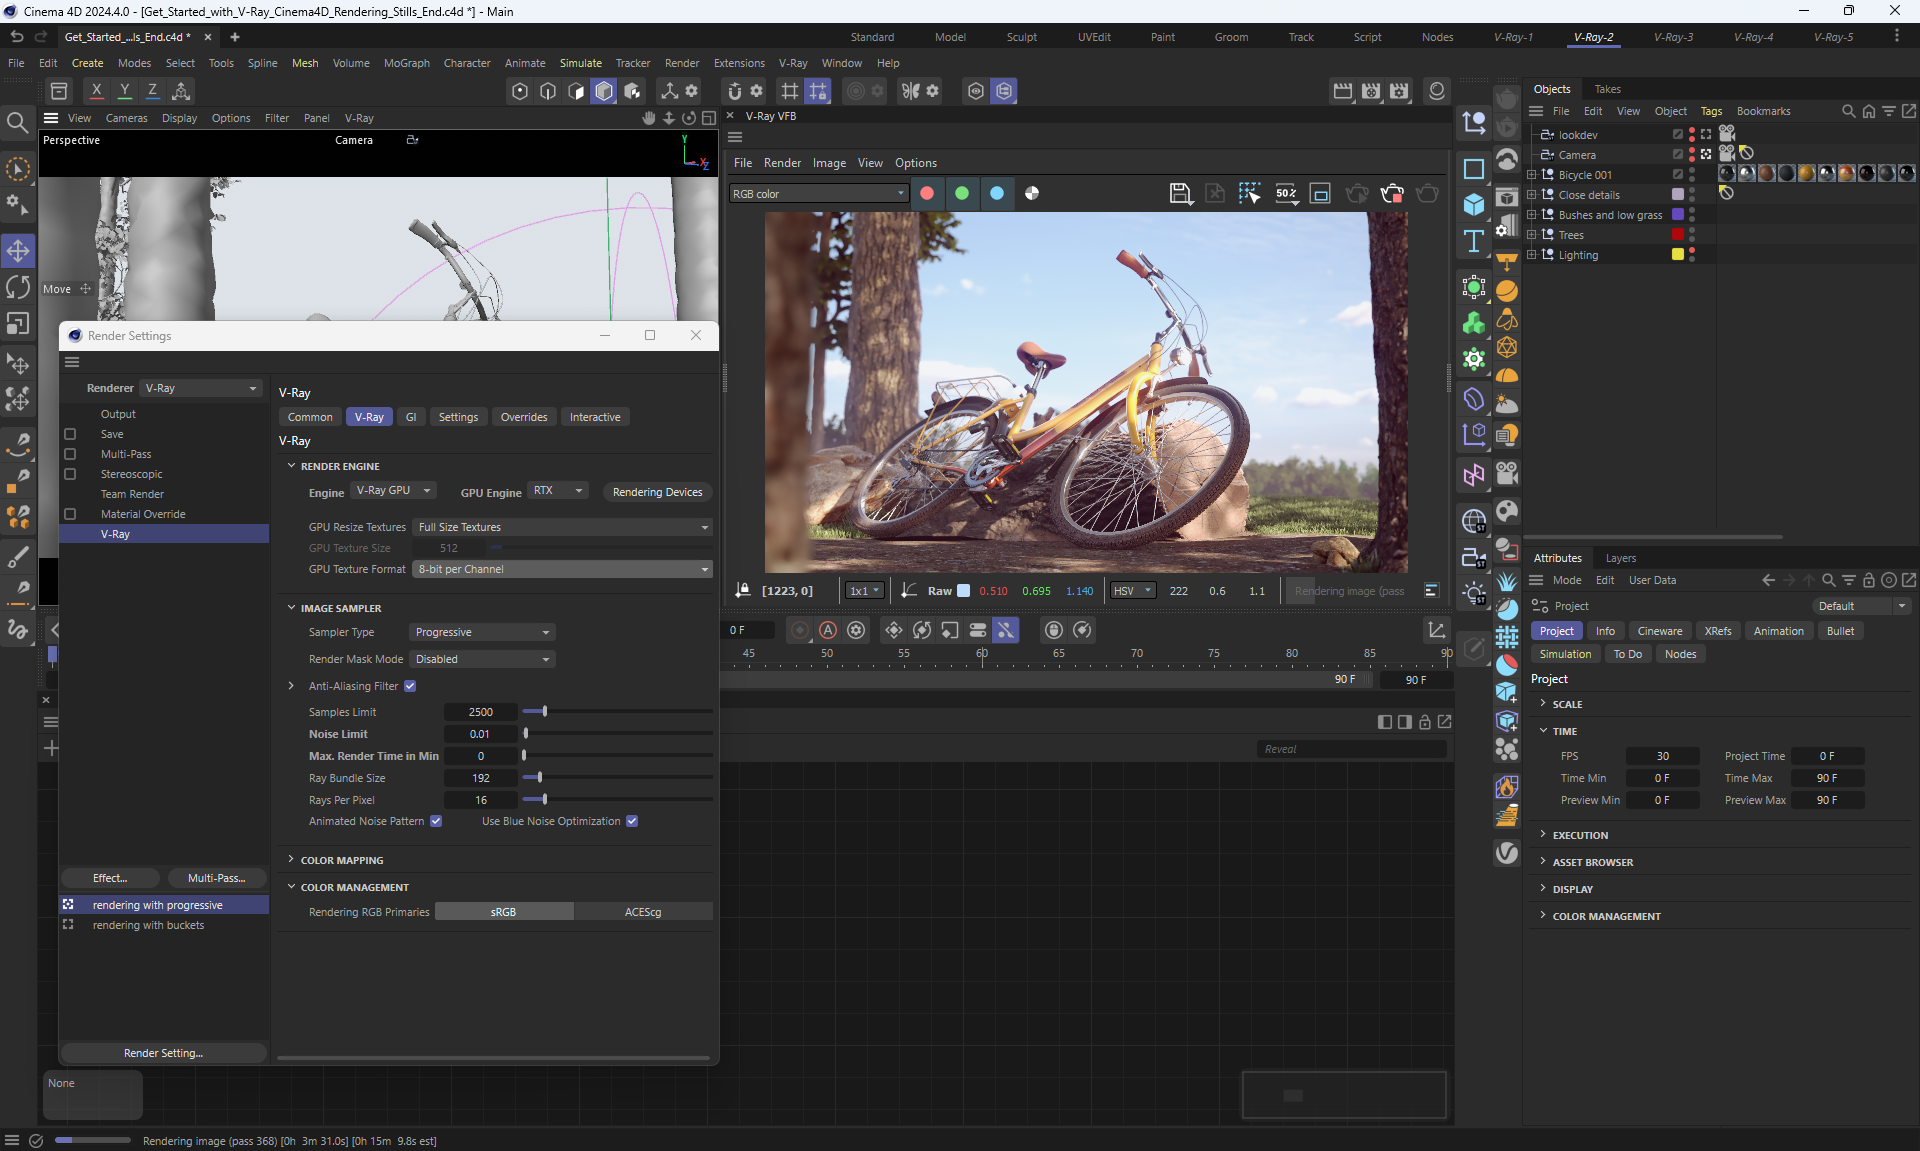
Task: Select ACEScg rendering primaries
Action: [x=643, y=912]
